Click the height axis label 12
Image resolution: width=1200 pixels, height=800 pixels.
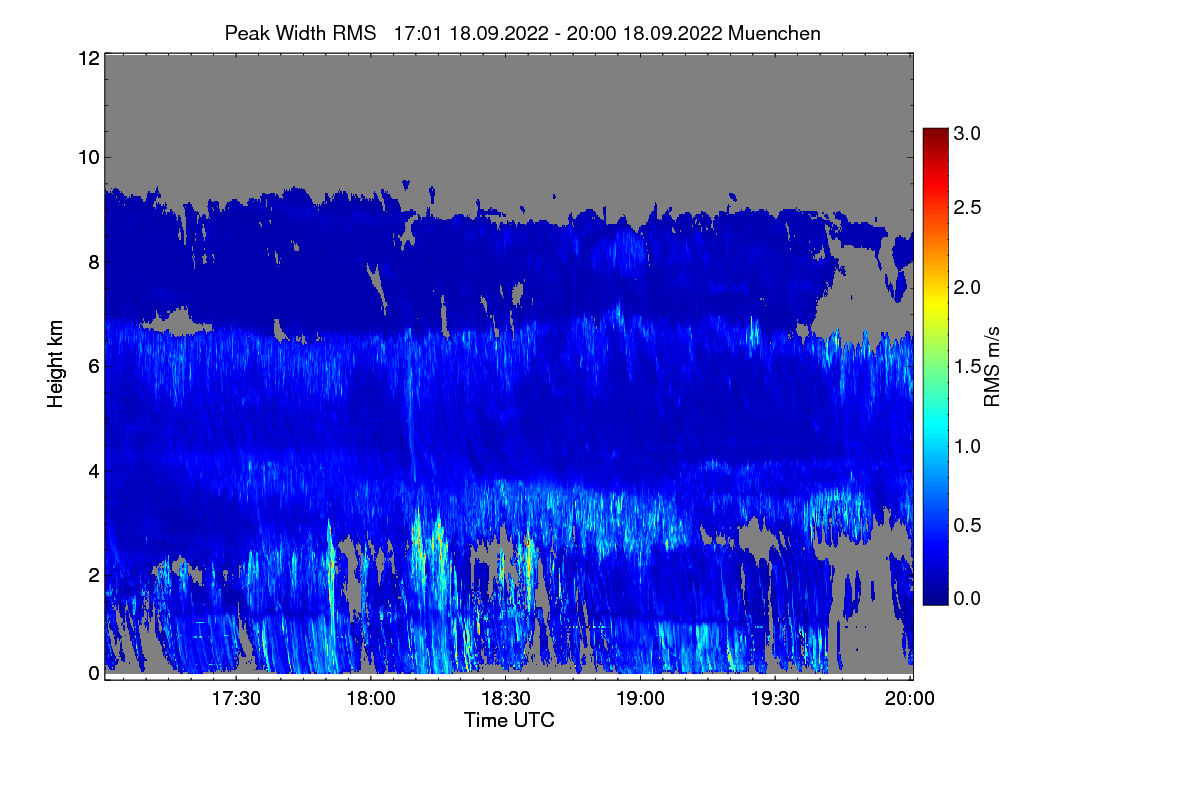pos(87,58)
